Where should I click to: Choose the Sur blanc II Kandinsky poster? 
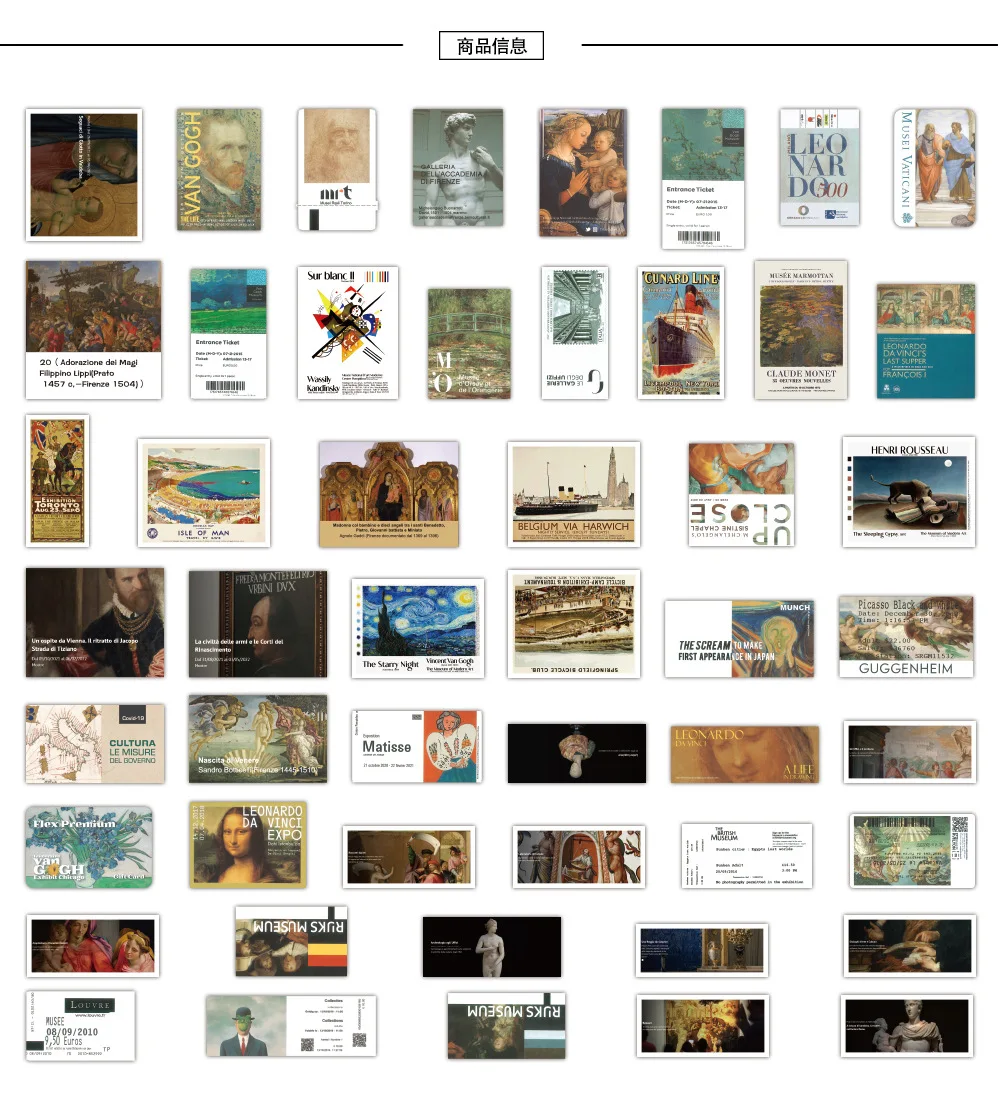pos(348,333)
